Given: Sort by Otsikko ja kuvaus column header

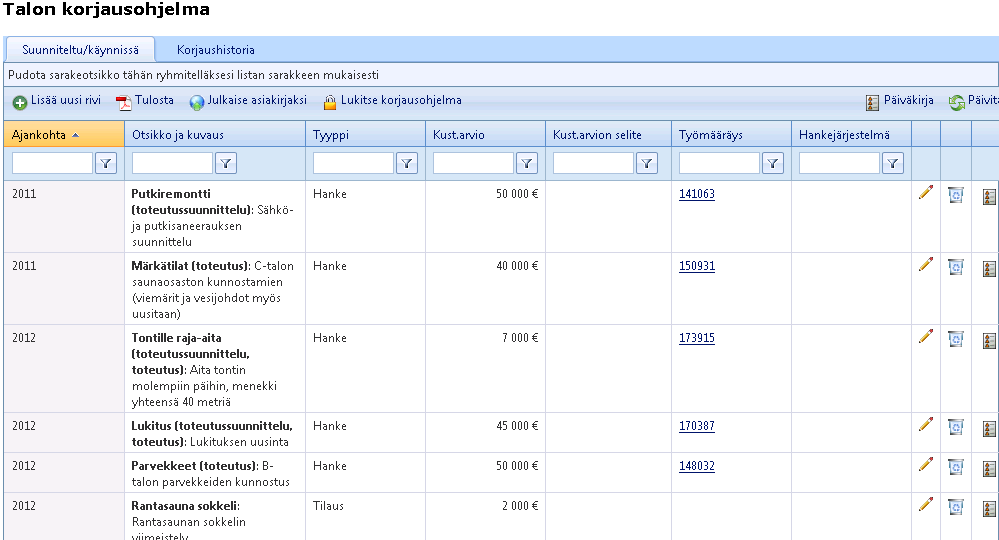Looking at the screenshot, I should click(x=215, y=134).
